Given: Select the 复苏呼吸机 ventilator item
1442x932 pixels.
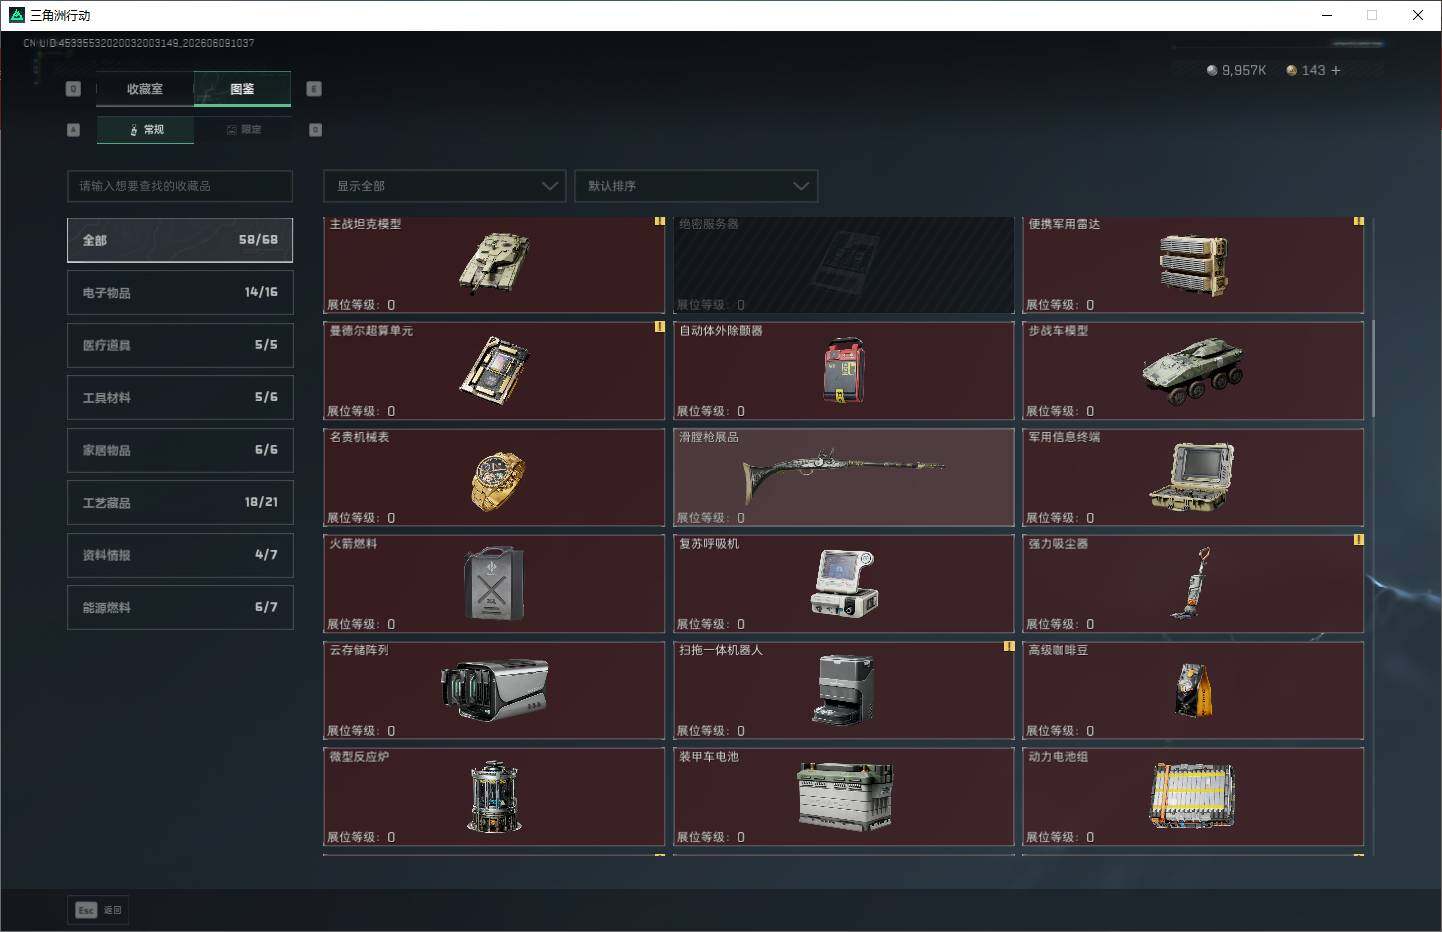Looking at the screenshot, I should click(844, 584).
